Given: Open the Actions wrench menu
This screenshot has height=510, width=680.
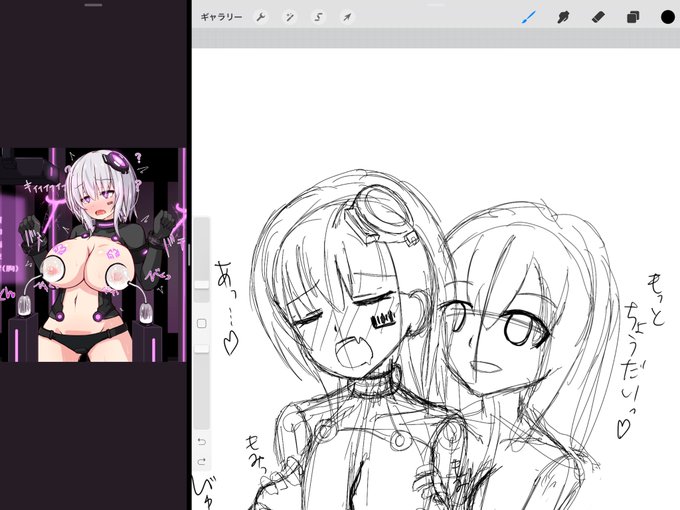Looking at the screenshot, I should point(261,17).
